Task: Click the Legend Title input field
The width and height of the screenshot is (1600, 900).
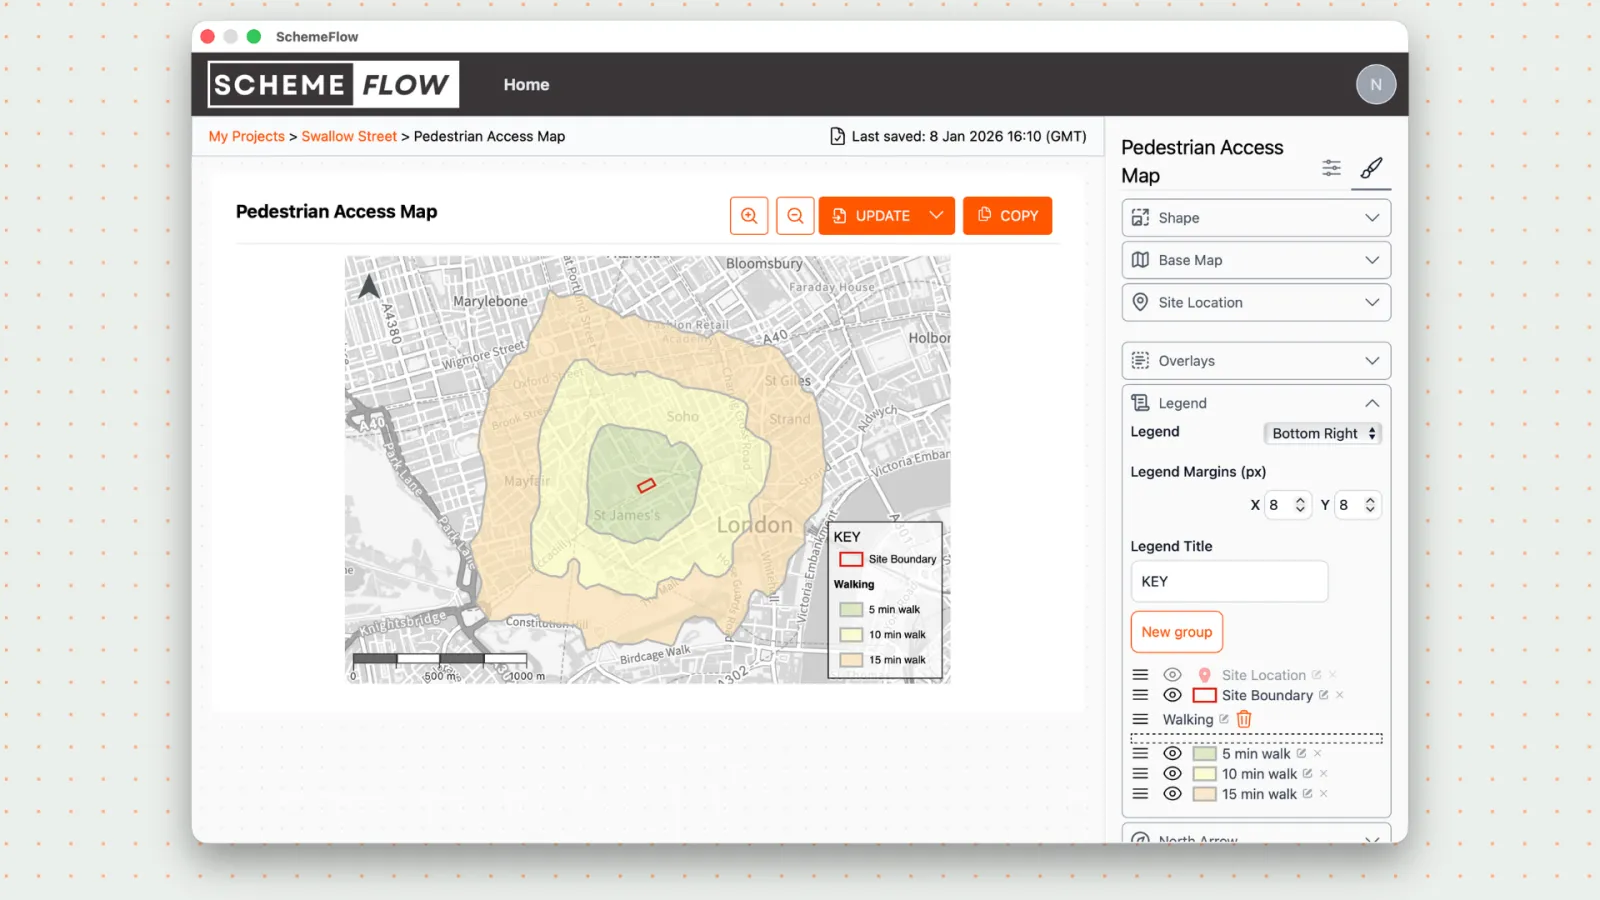Action: 1229,581
